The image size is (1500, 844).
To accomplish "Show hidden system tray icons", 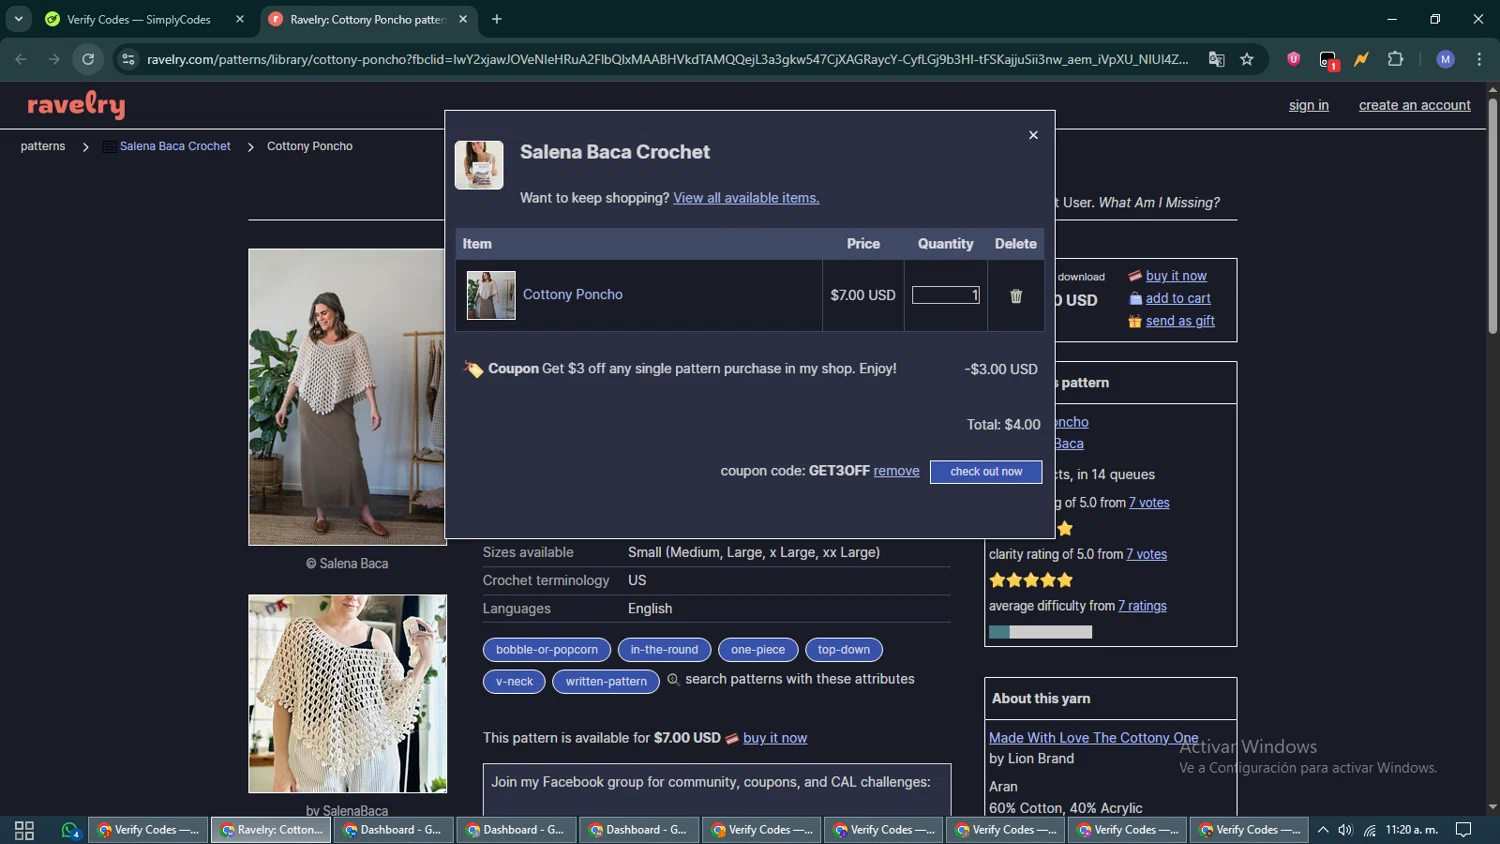I will 1322,830.
